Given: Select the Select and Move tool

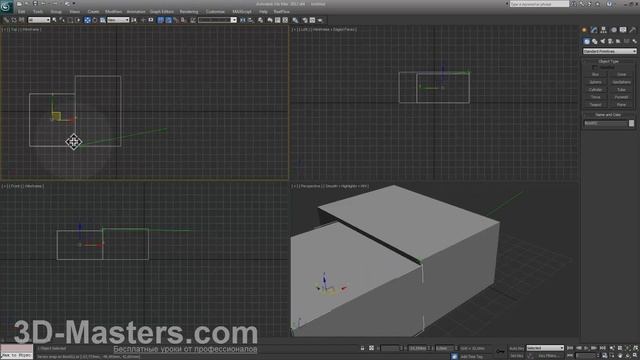Looking at the screenshot, I should pos(87,20).
